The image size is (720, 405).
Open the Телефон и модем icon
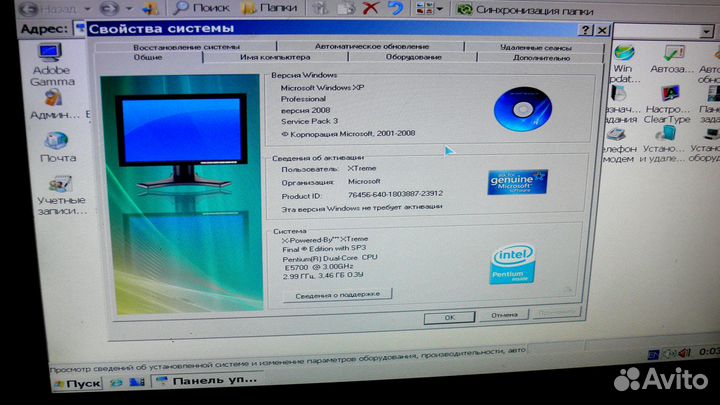click(619, 145)
